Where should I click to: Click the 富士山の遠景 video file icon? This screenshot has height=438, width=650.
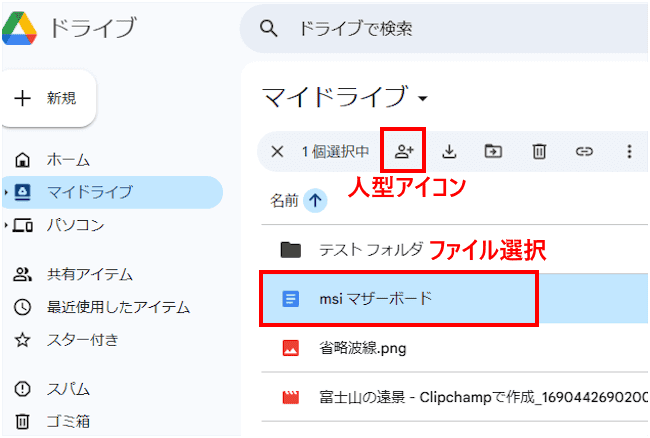pos(291,397)
